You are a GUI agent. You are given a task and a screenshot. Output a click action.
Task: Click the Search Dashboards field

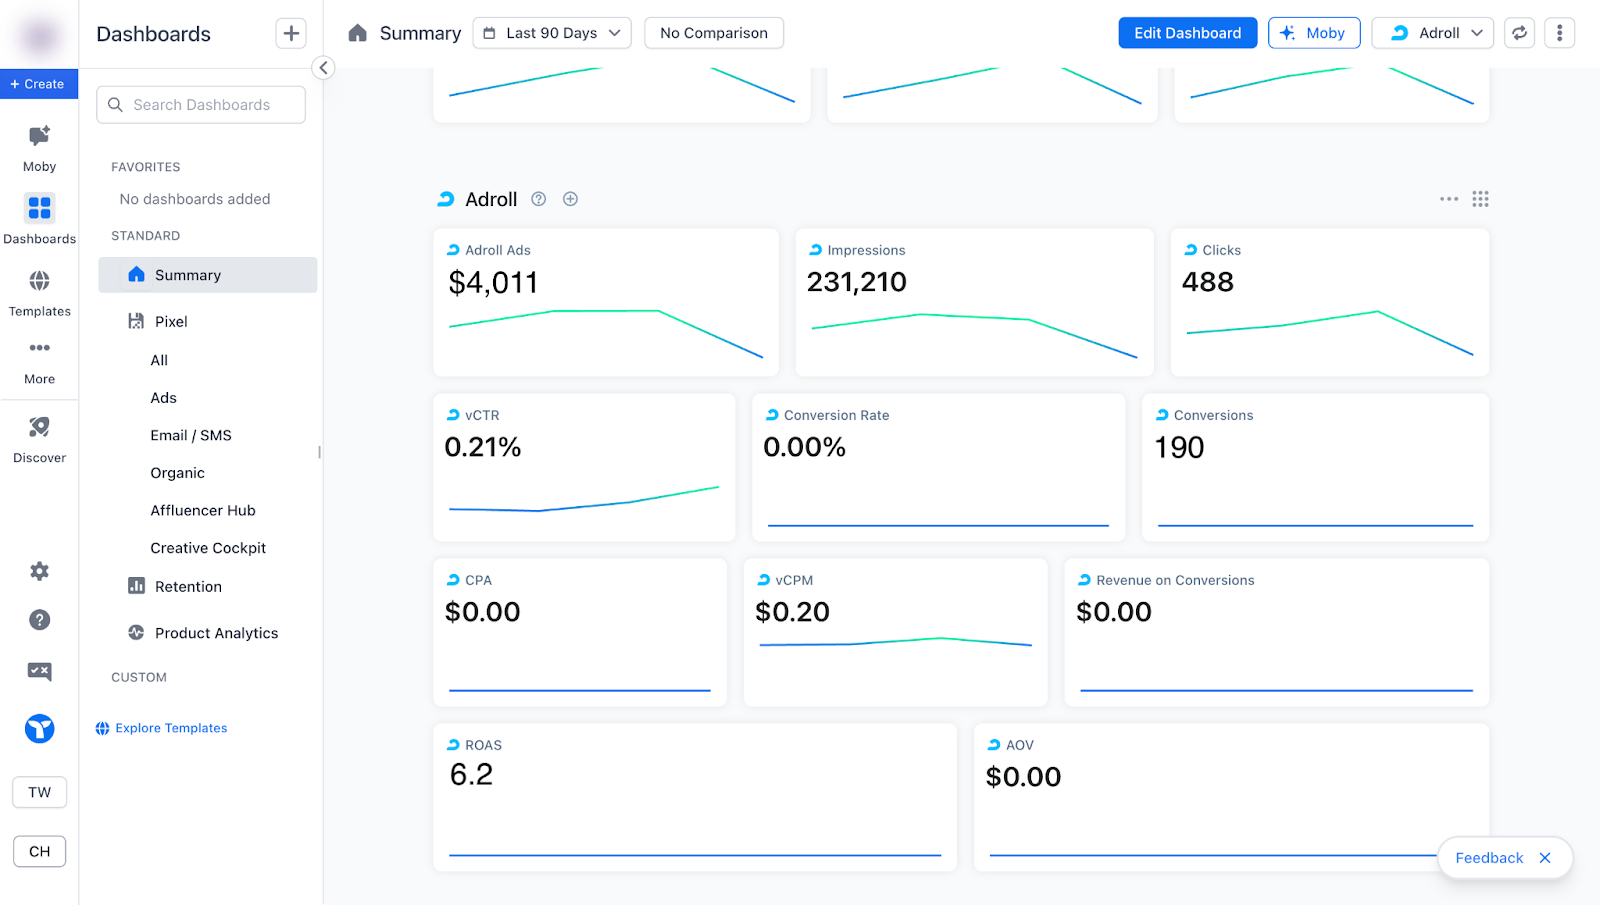tap(201, 105)
